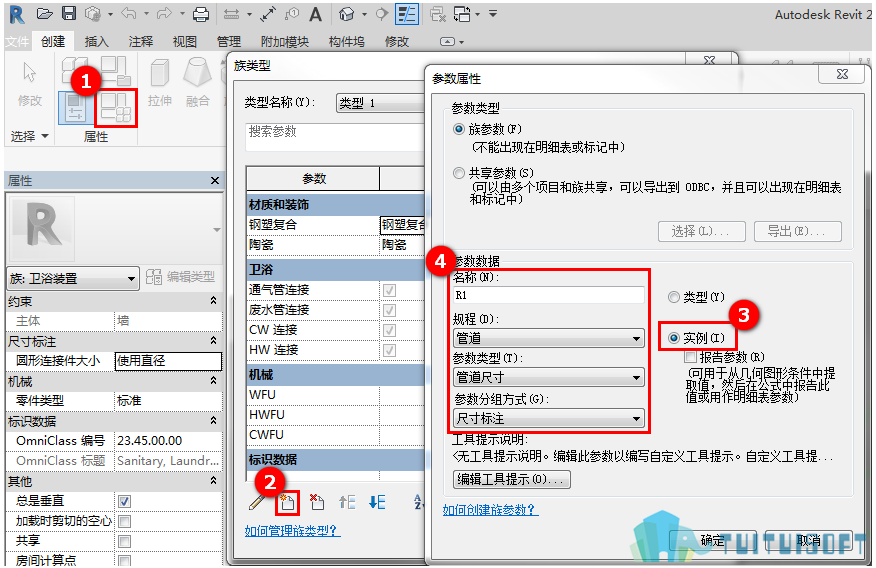Select the 实例 (Instance) radio button
The image size is (876, 568).
(674, 338)
